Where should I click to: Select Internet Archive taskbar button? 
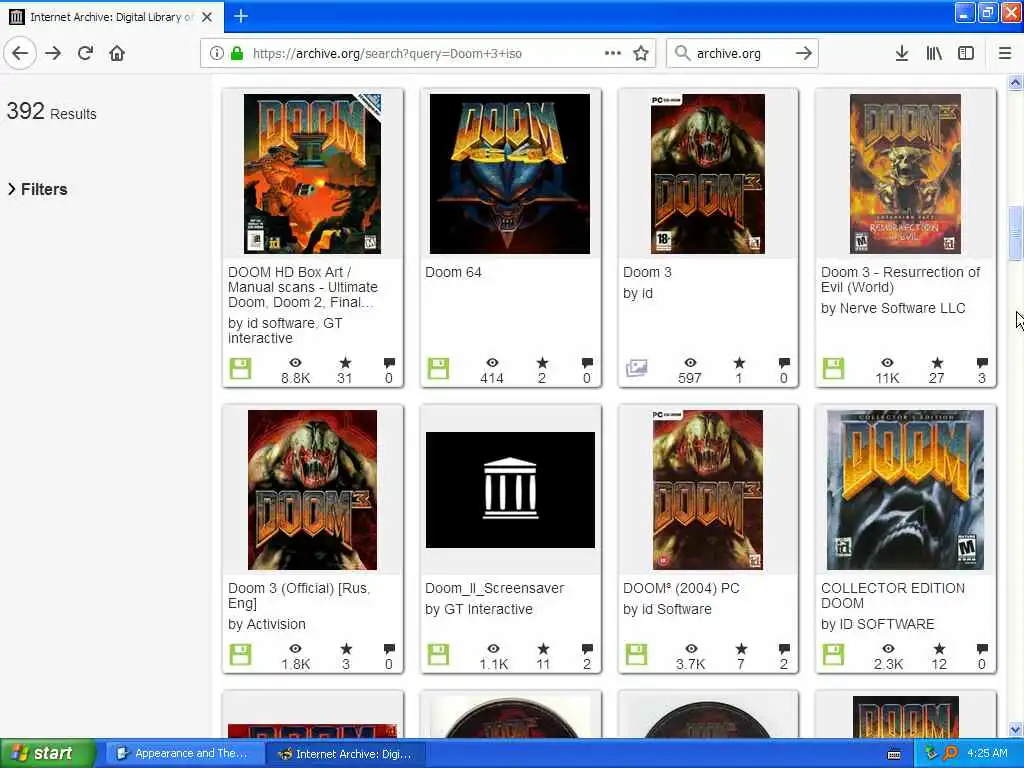[x=347, y=754]
